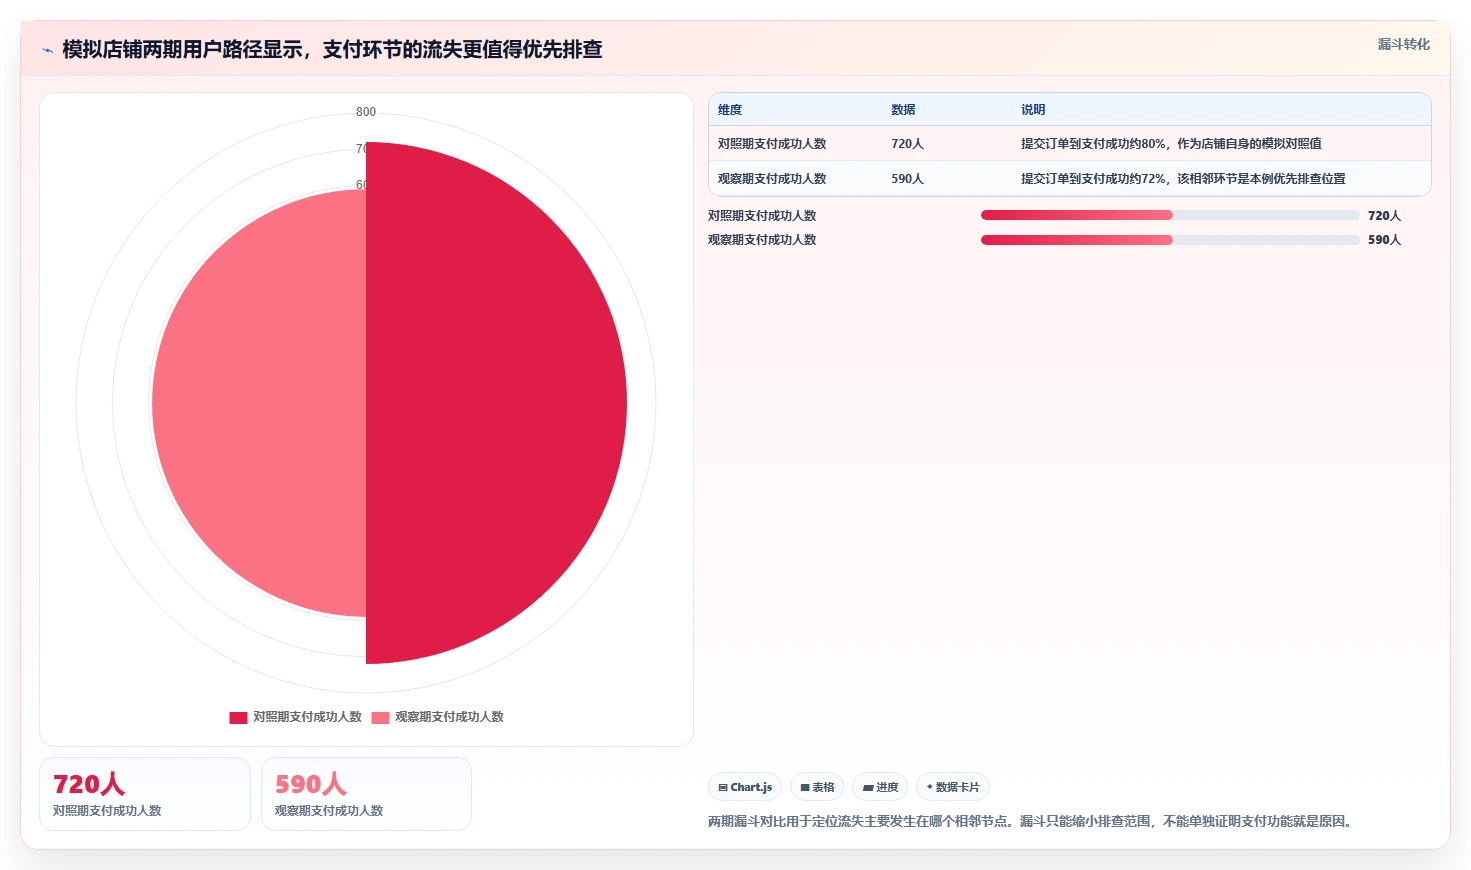Toggle 对照期支付成功人数 legend swatch
1471x870 pixels.
pos(238,717)
